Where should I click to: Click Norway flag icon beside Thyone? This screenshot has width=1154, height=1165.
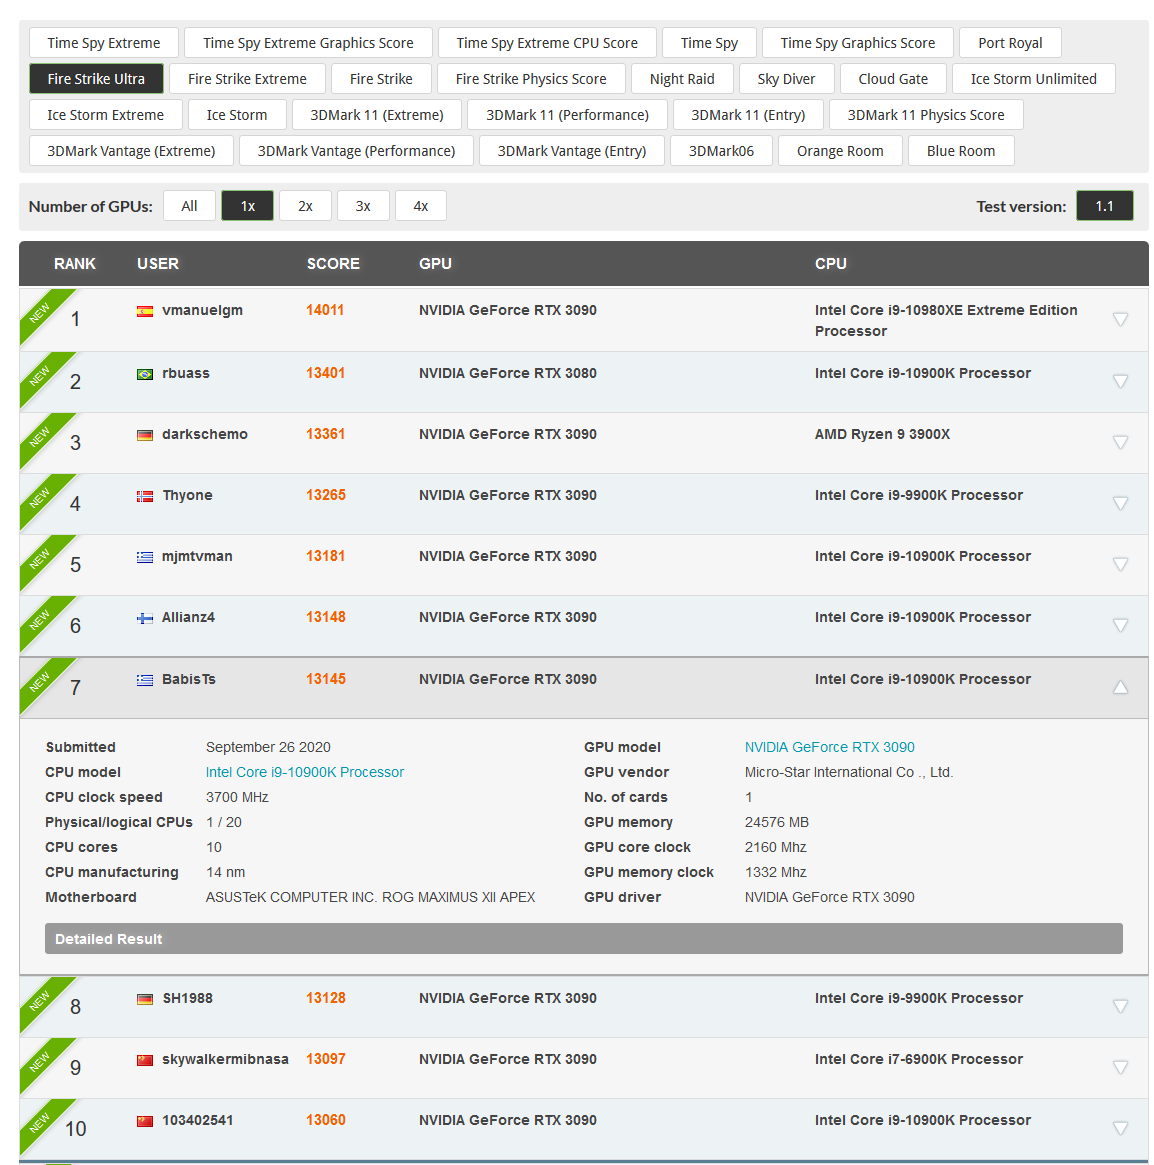pos(145,496)
